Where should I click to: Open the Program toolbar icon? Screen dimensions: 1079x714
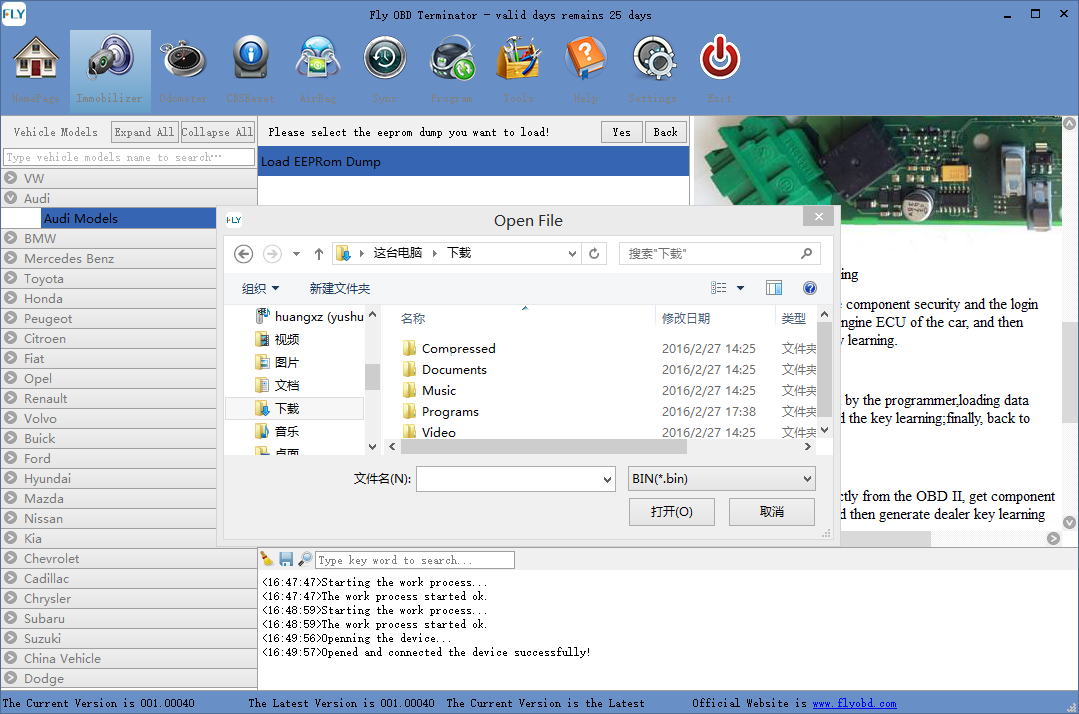(452, 60)
